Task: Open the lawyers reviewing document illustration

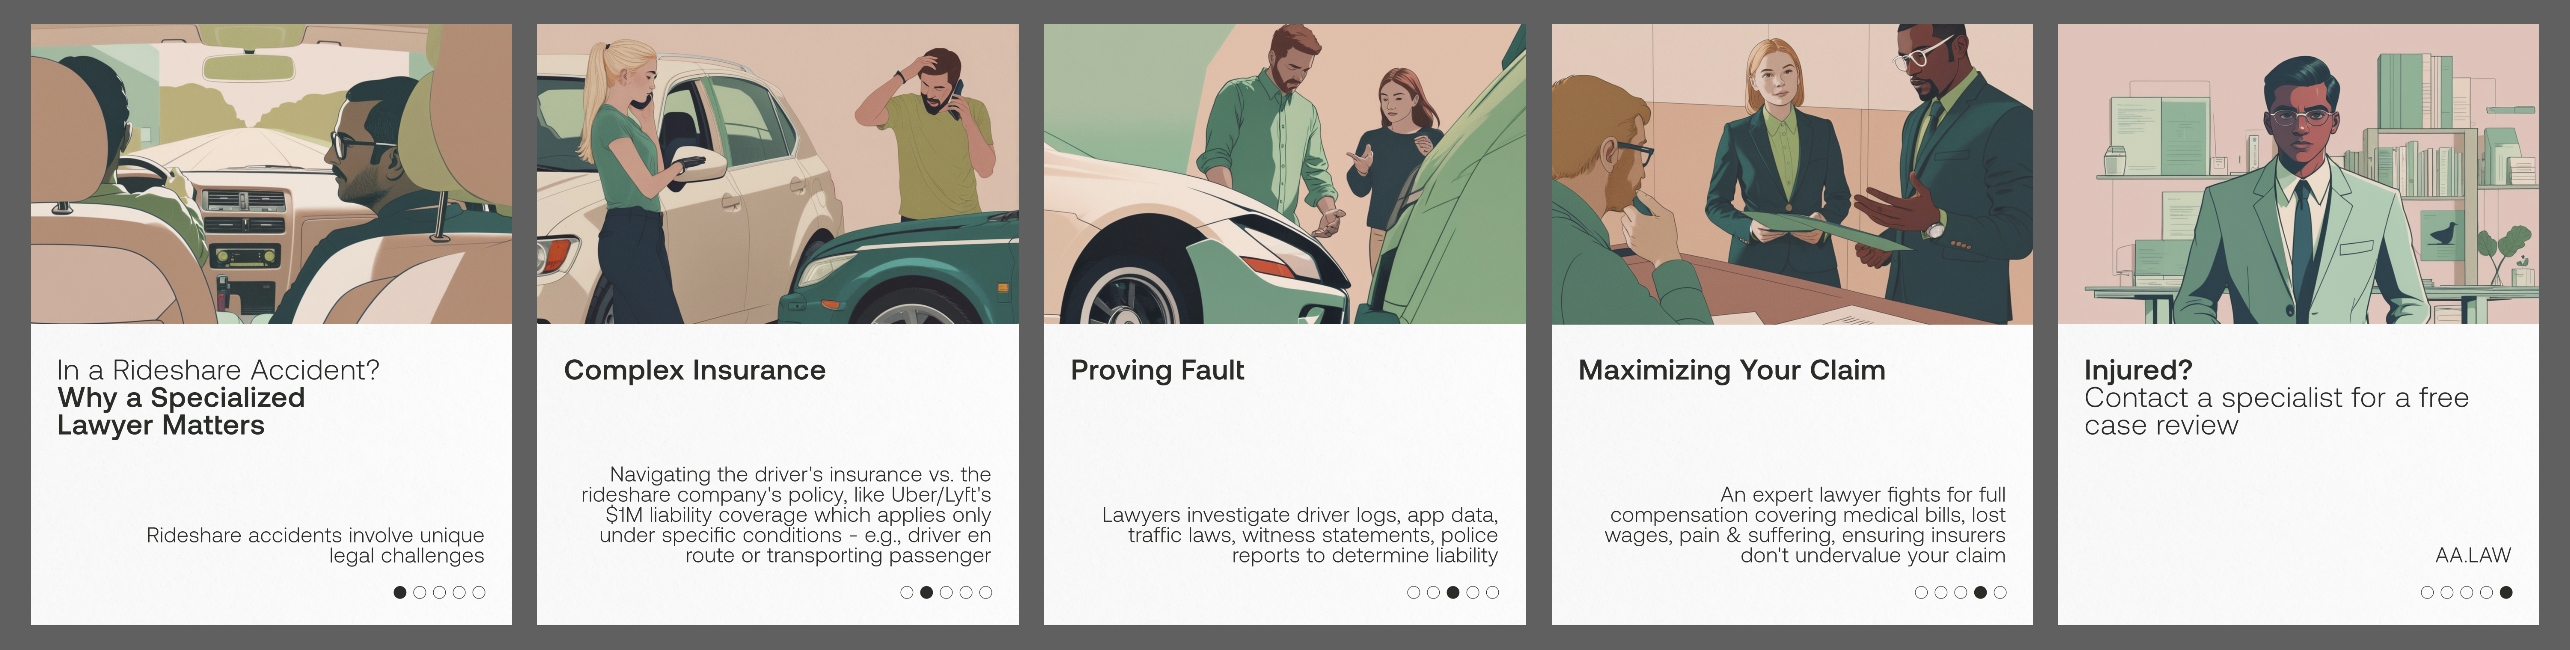Action: 1792,174
